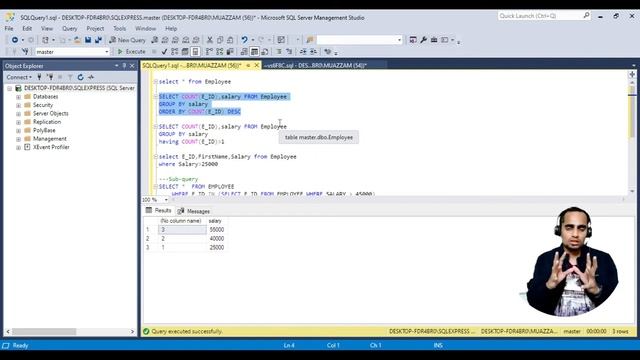The image size is (640, 360).
Task: Collapse the DESKTOP SQLEXPRESS server node
Action: click(x=9, y=88)
